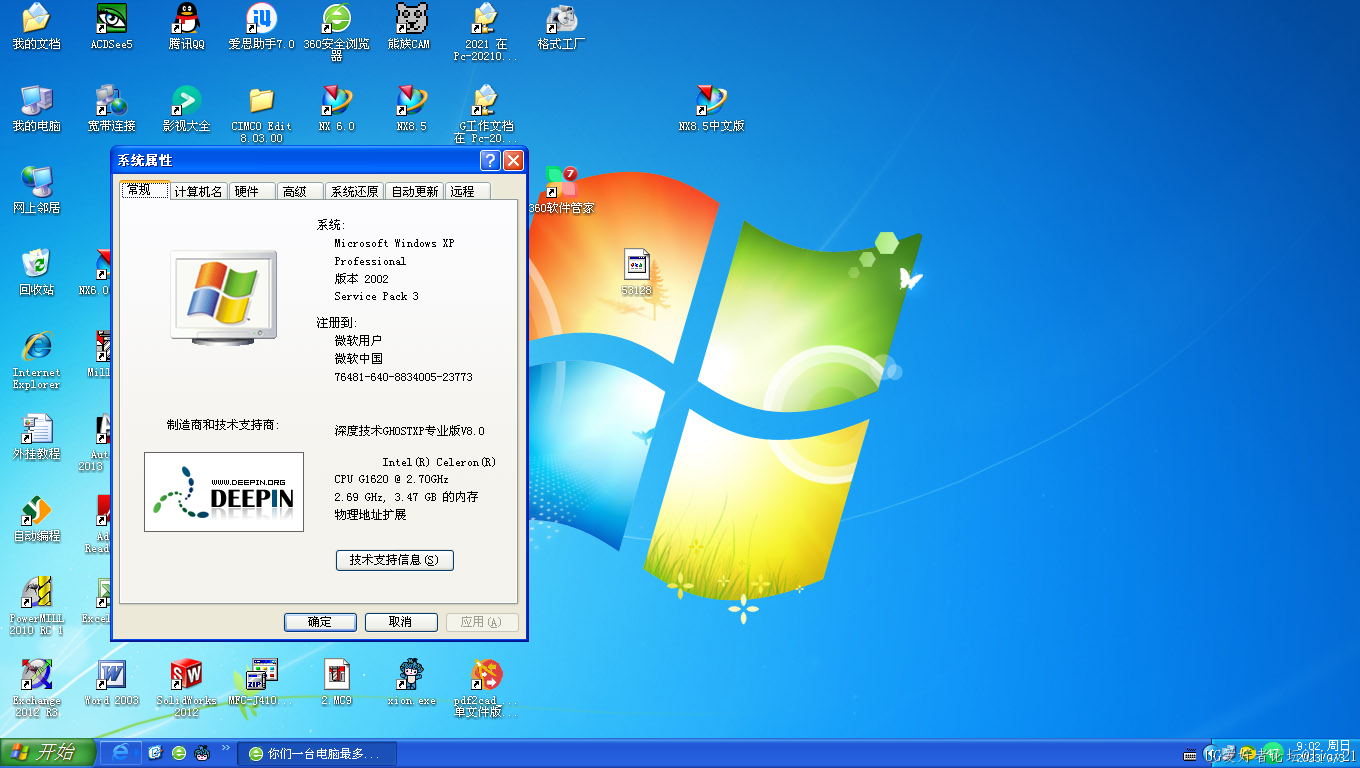This screenshot has height=768, width=1360.
Task: Open the 360软件管家 desktop icon
Action: [x=561, y=191]
